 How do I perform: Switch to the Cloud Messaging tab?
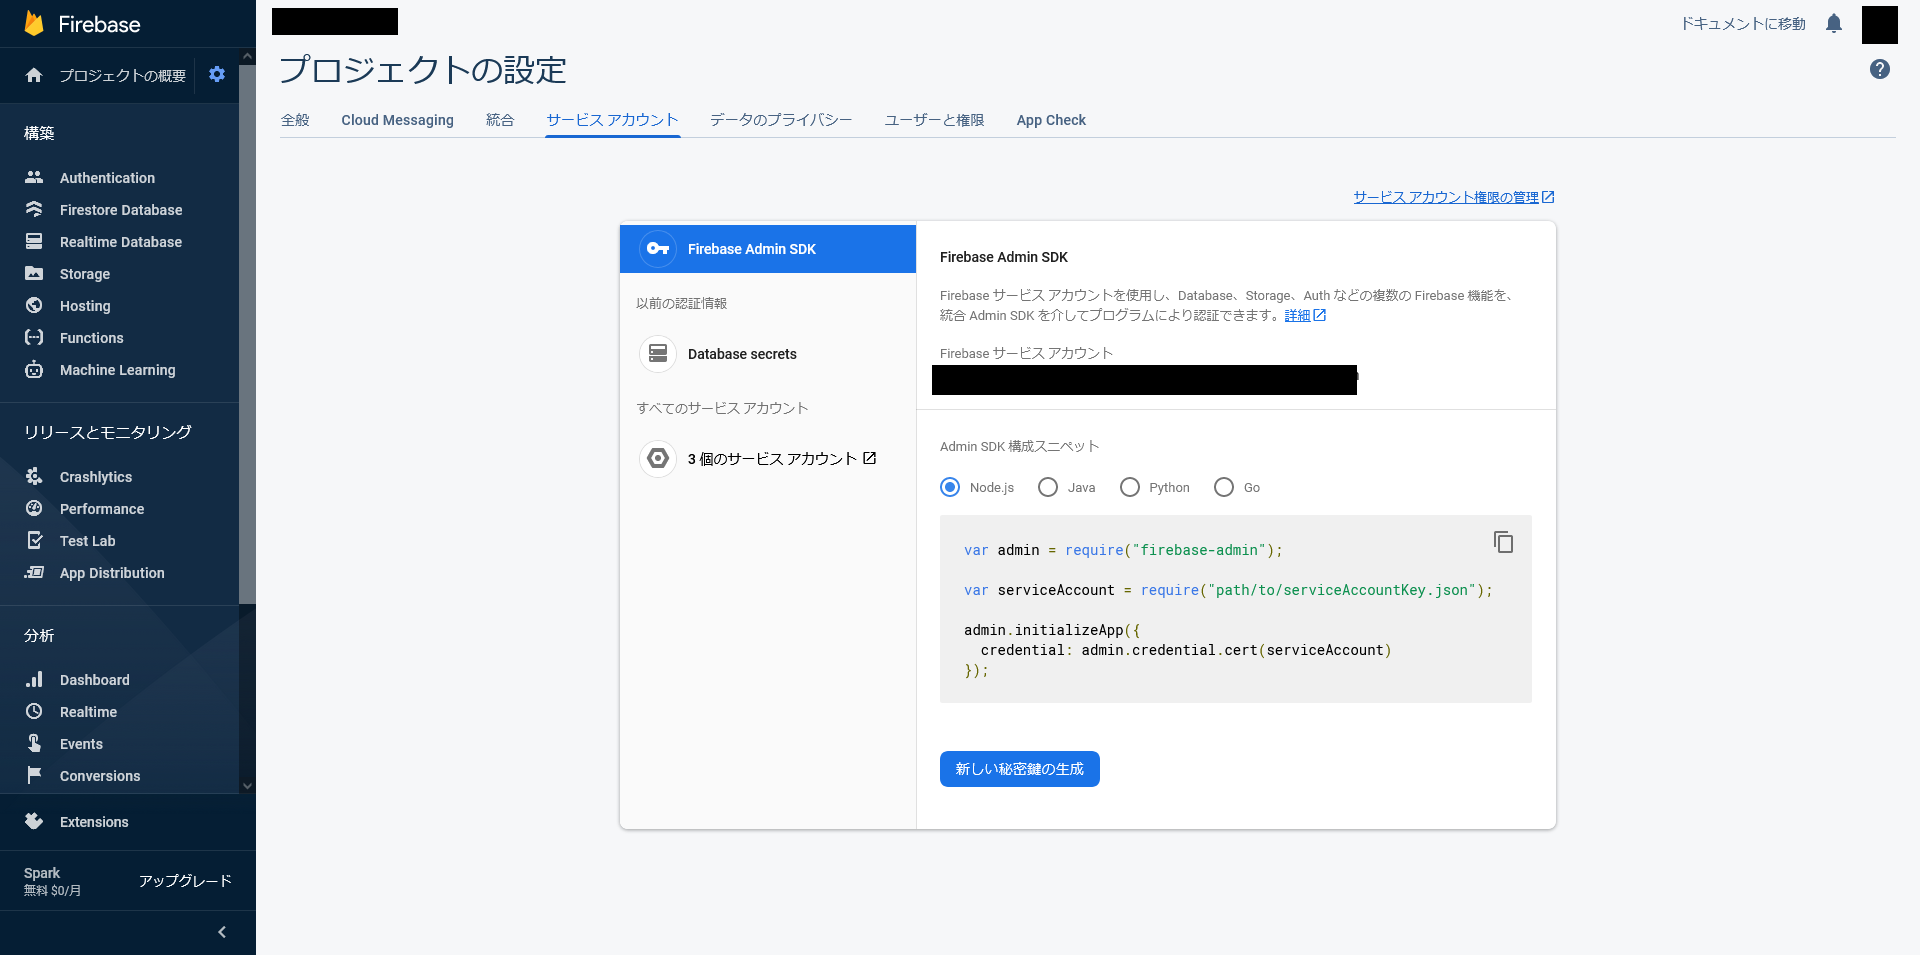pos(397,120)
